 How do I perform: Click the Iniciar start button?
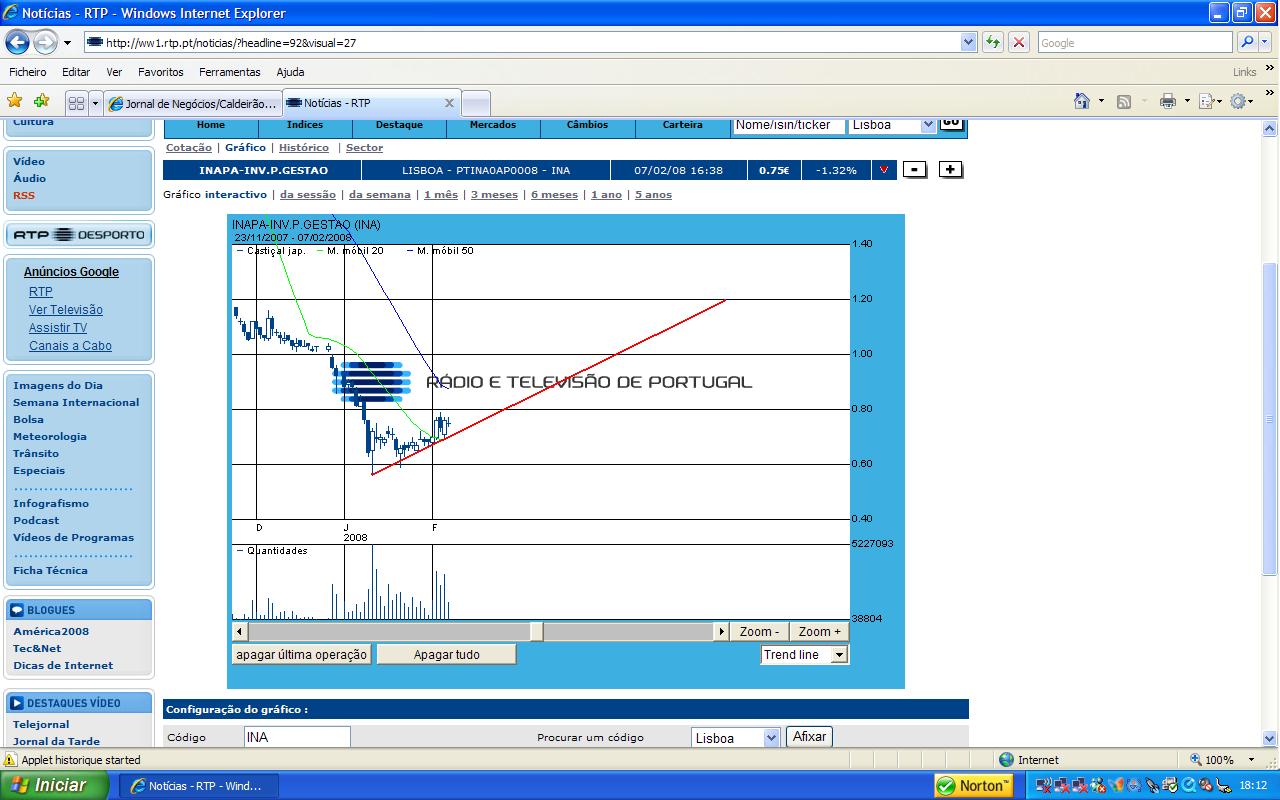(x=53, y=785)
